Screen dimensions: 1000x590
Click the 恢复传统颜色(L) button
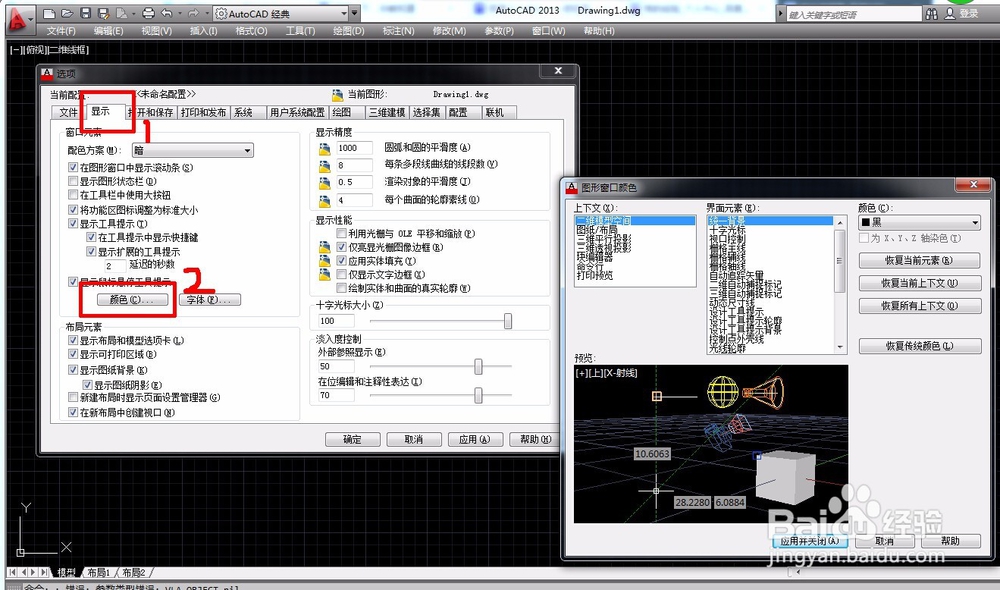pyautogui.click(x=920, y=346)
